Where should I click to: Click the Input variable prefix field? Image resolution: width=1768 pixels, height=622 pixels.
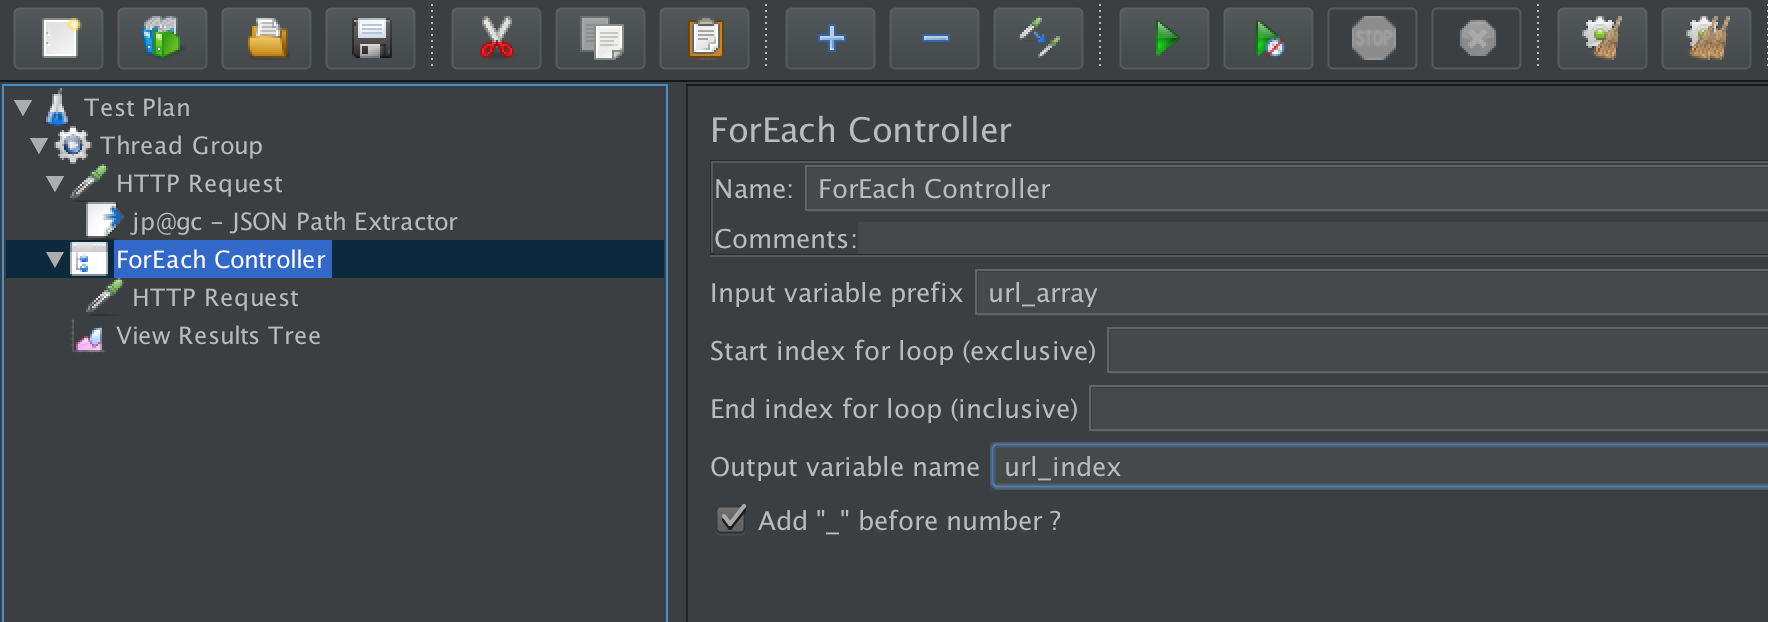pyautogui.click(x=1370, y=293)
